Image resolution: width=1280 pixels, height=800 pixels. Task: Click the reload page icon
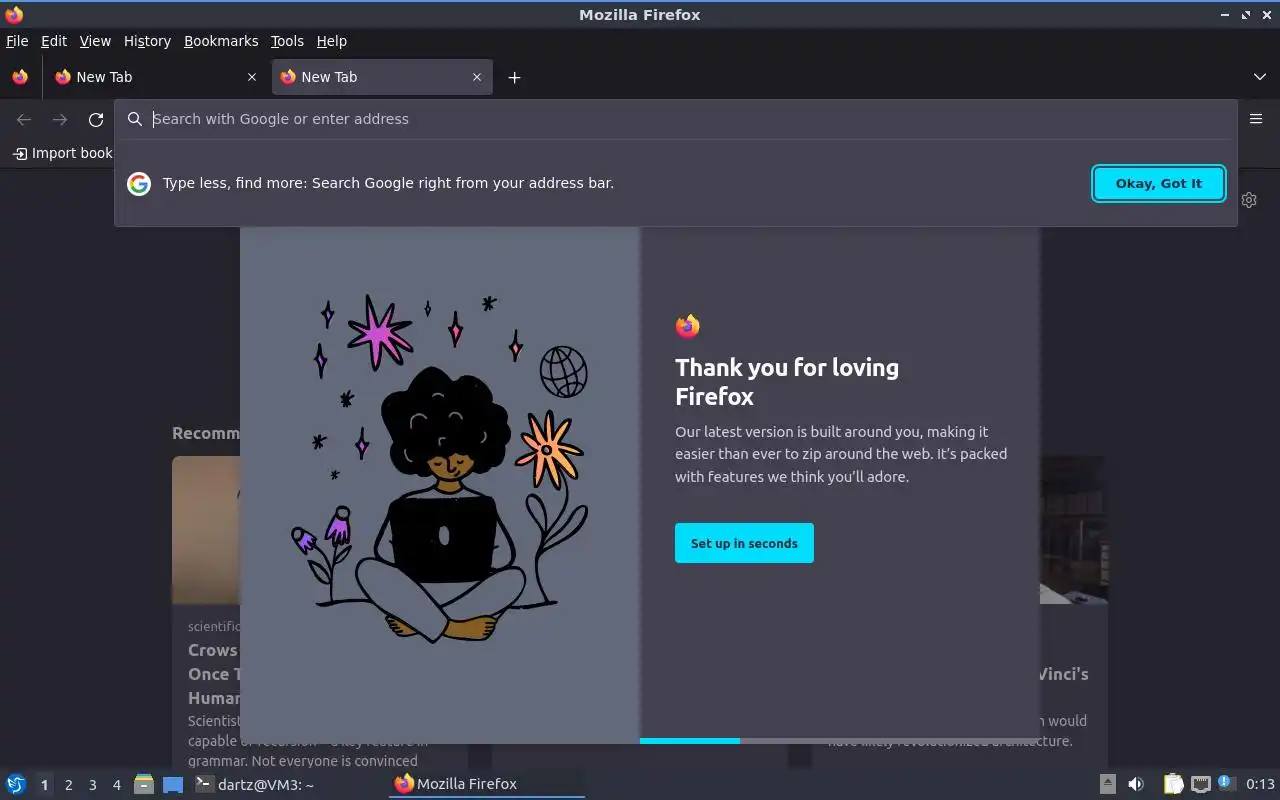96,120
